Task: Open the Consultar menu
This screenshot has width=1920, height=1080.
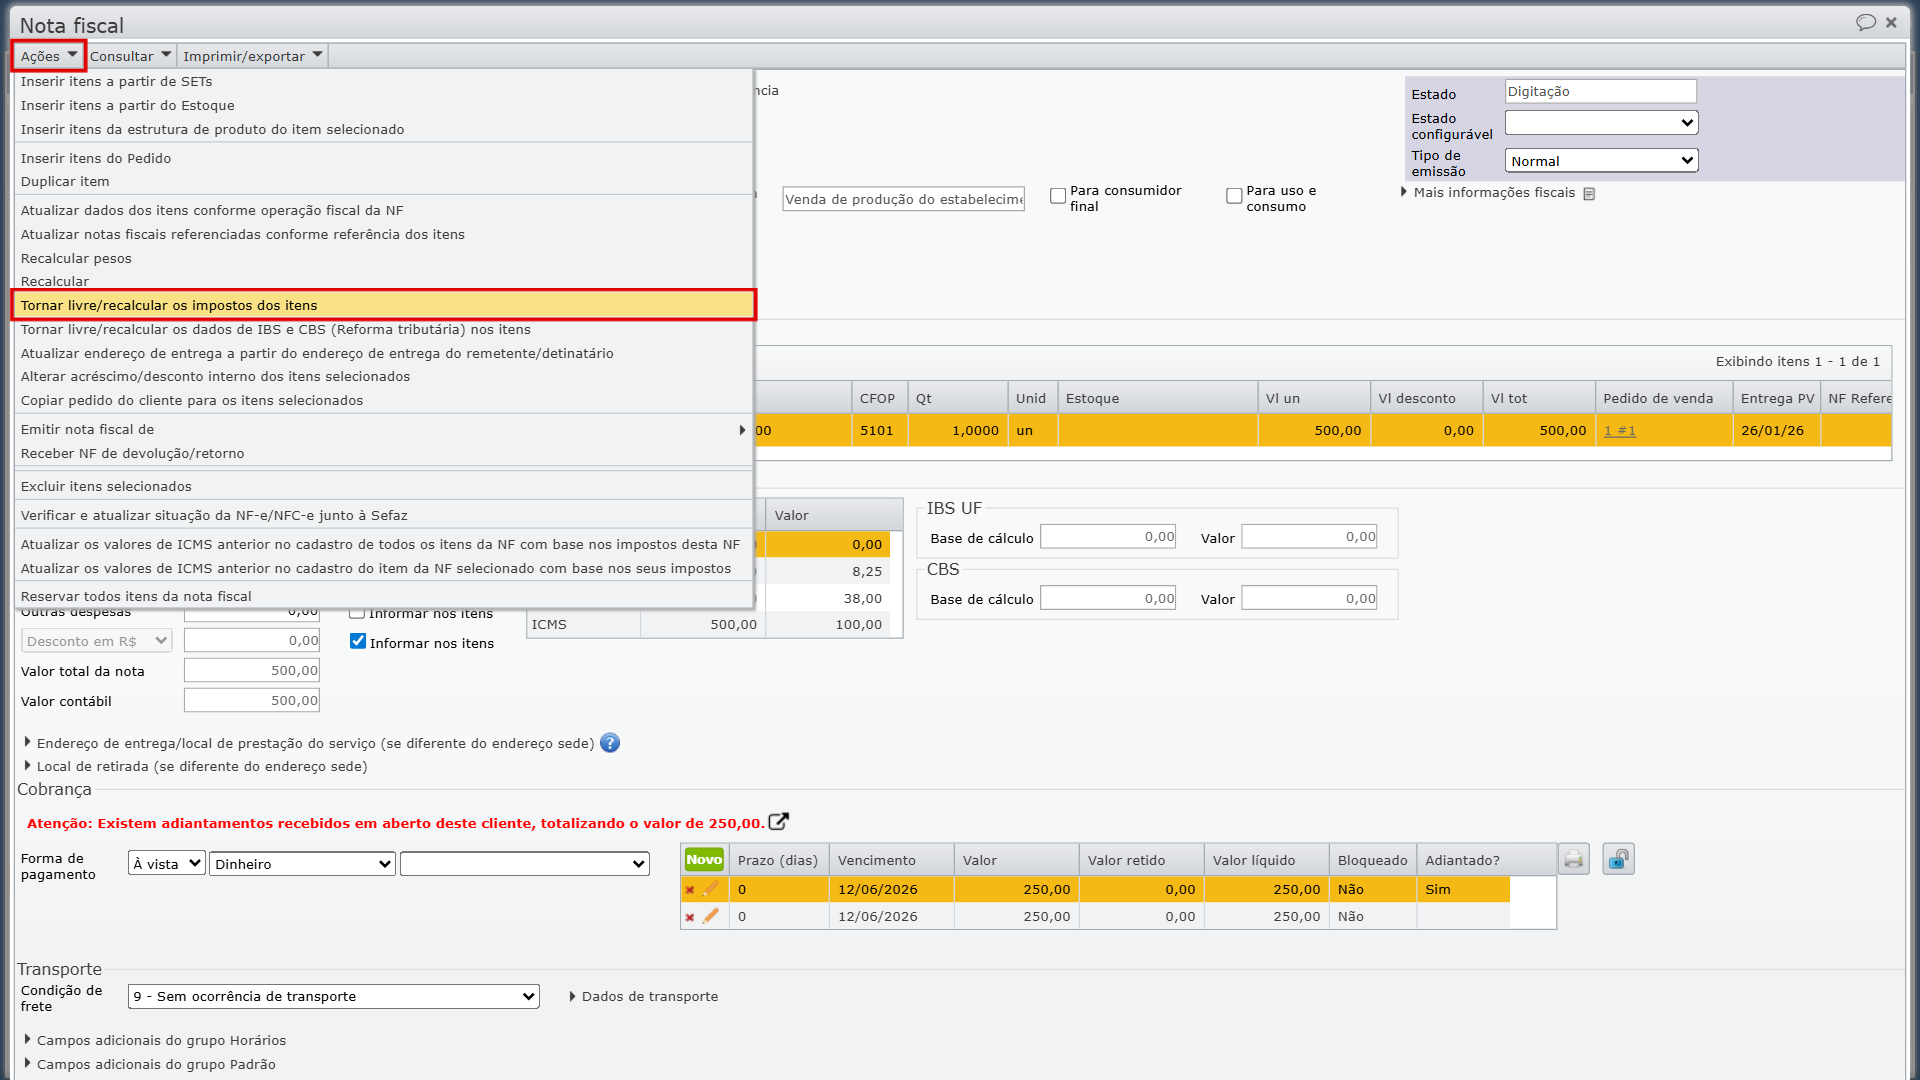Action: coord(130,56)
